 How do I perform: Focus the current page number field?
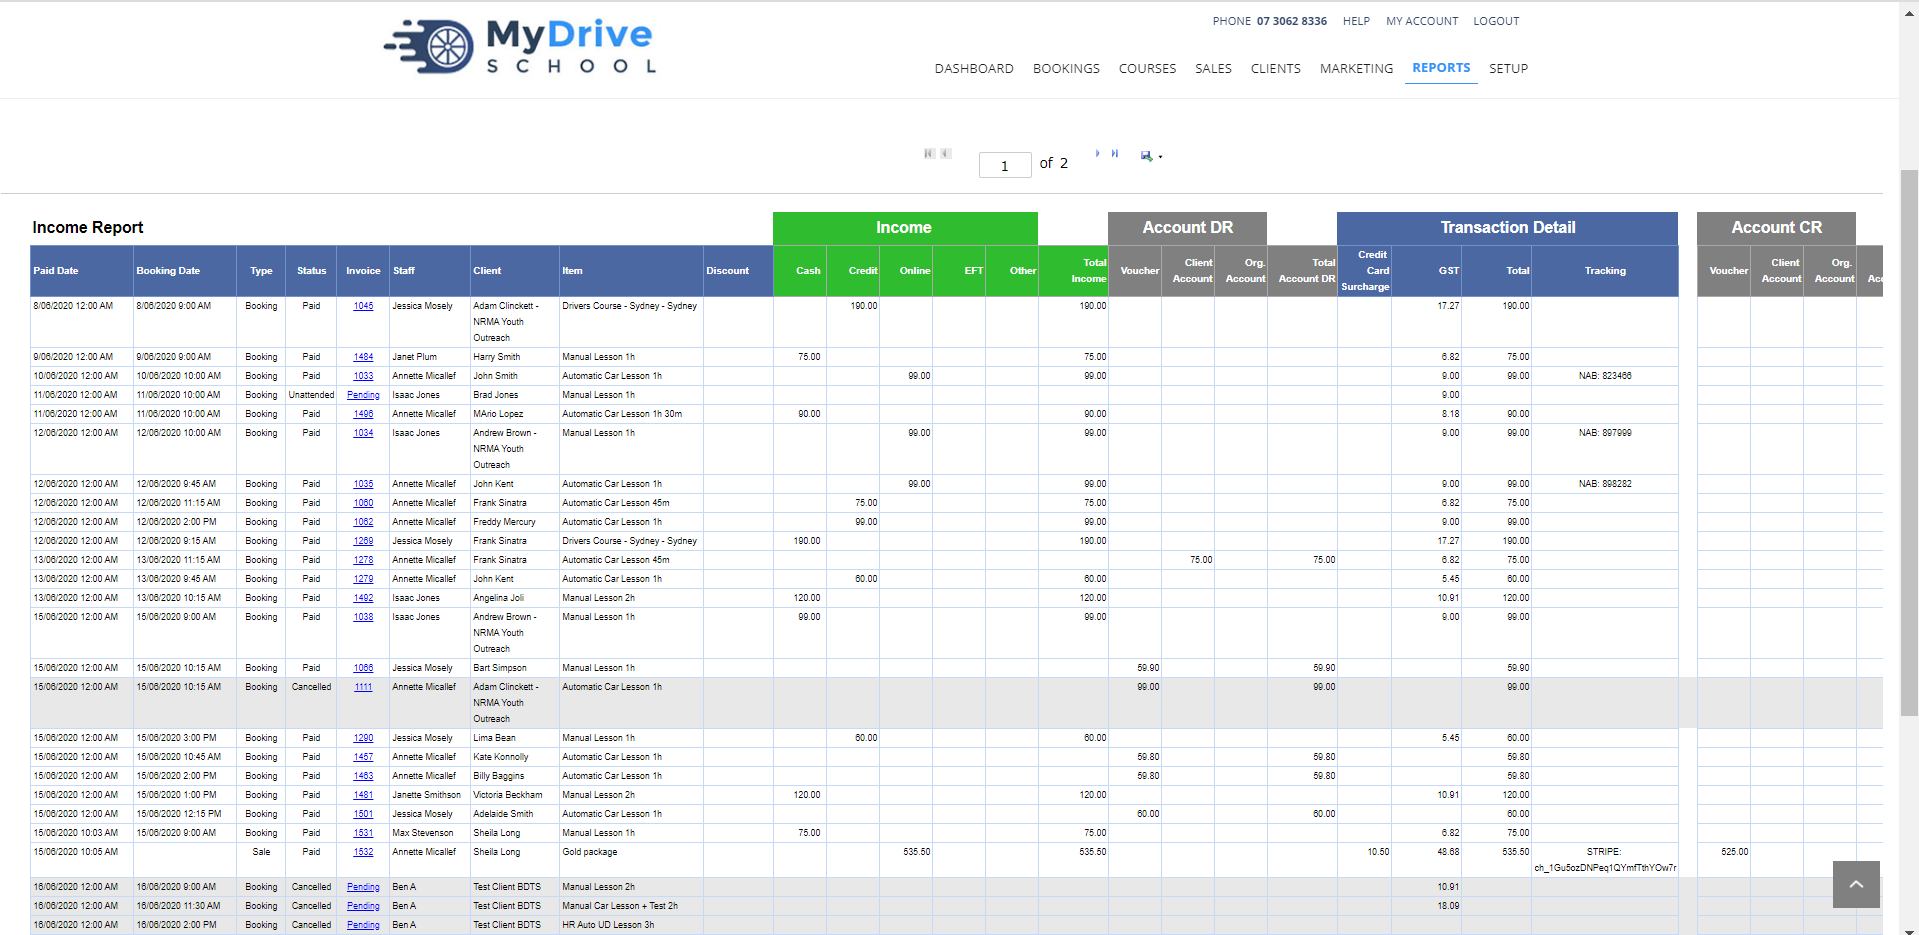point(1005,165)
